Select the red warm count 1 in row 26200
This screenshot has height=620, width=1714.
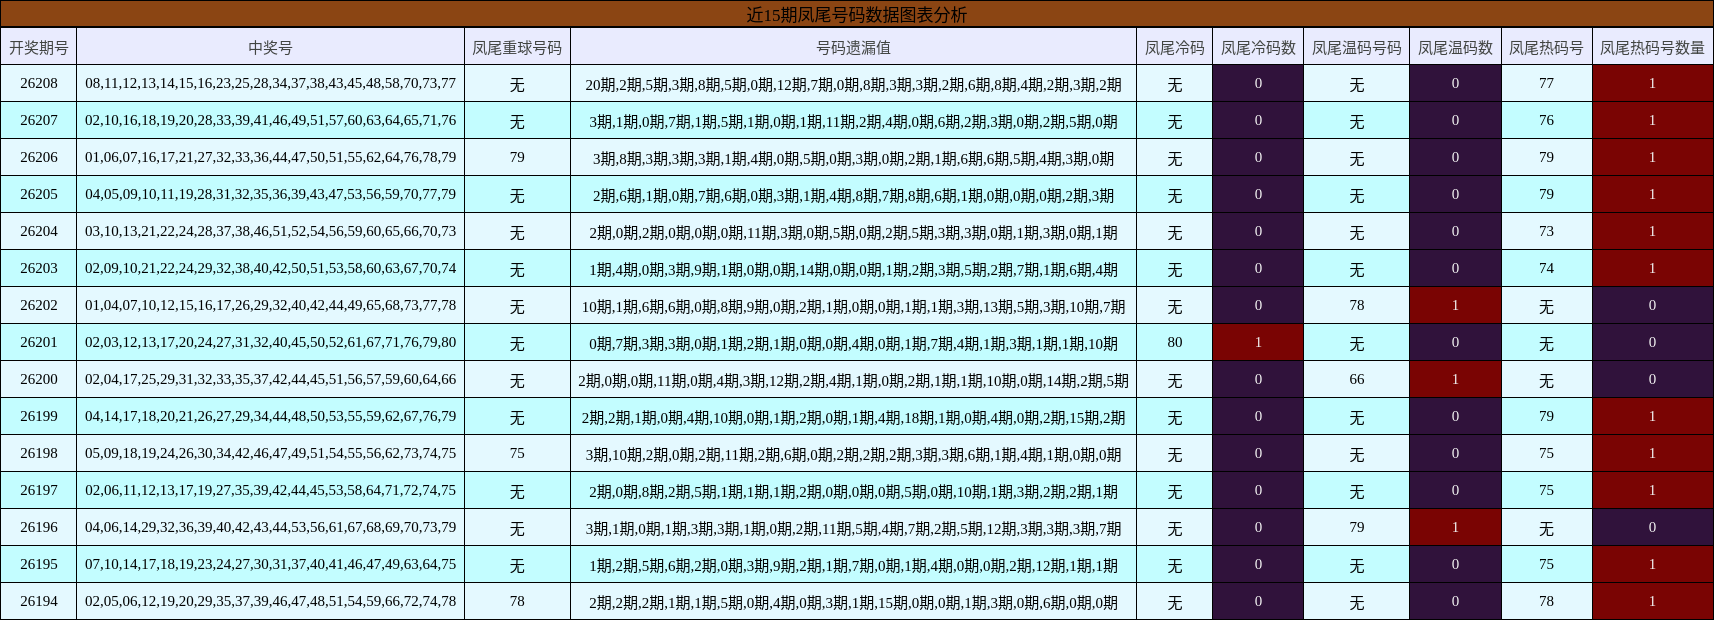point(1455,380)
